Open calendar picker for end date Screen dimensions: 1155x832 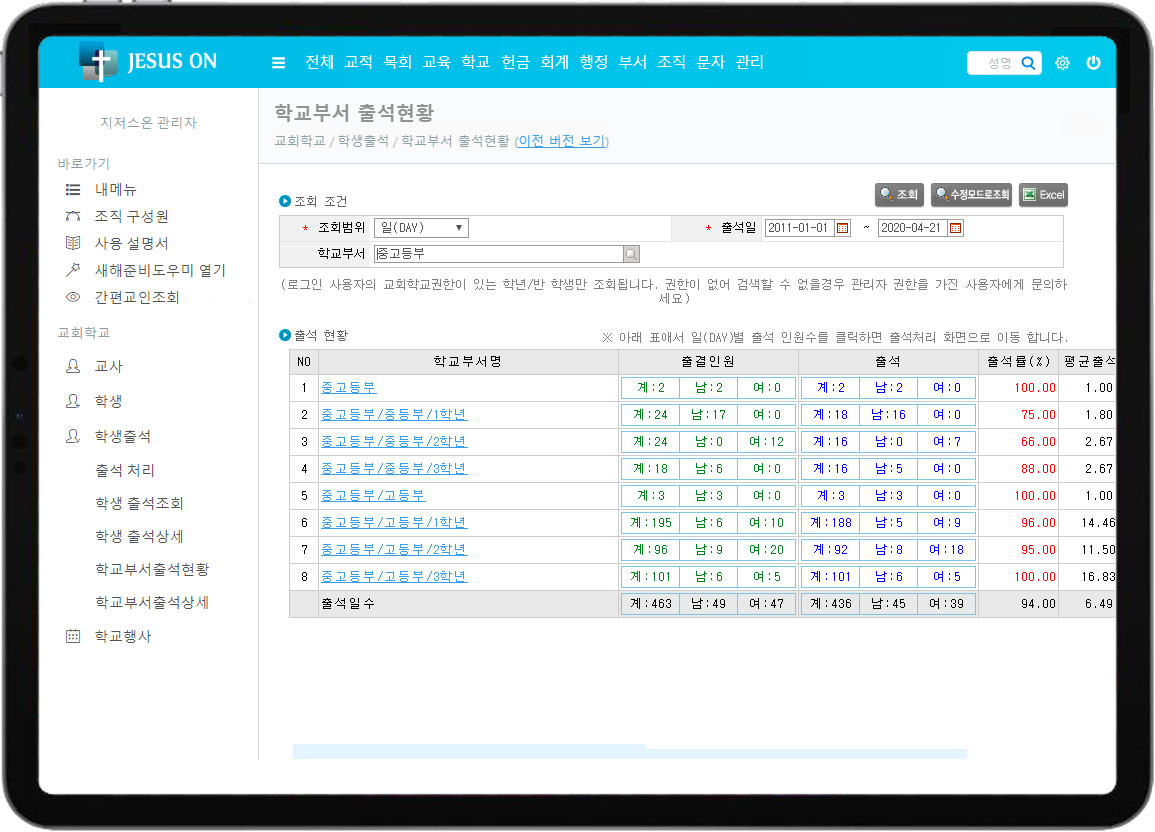[956, 228]
